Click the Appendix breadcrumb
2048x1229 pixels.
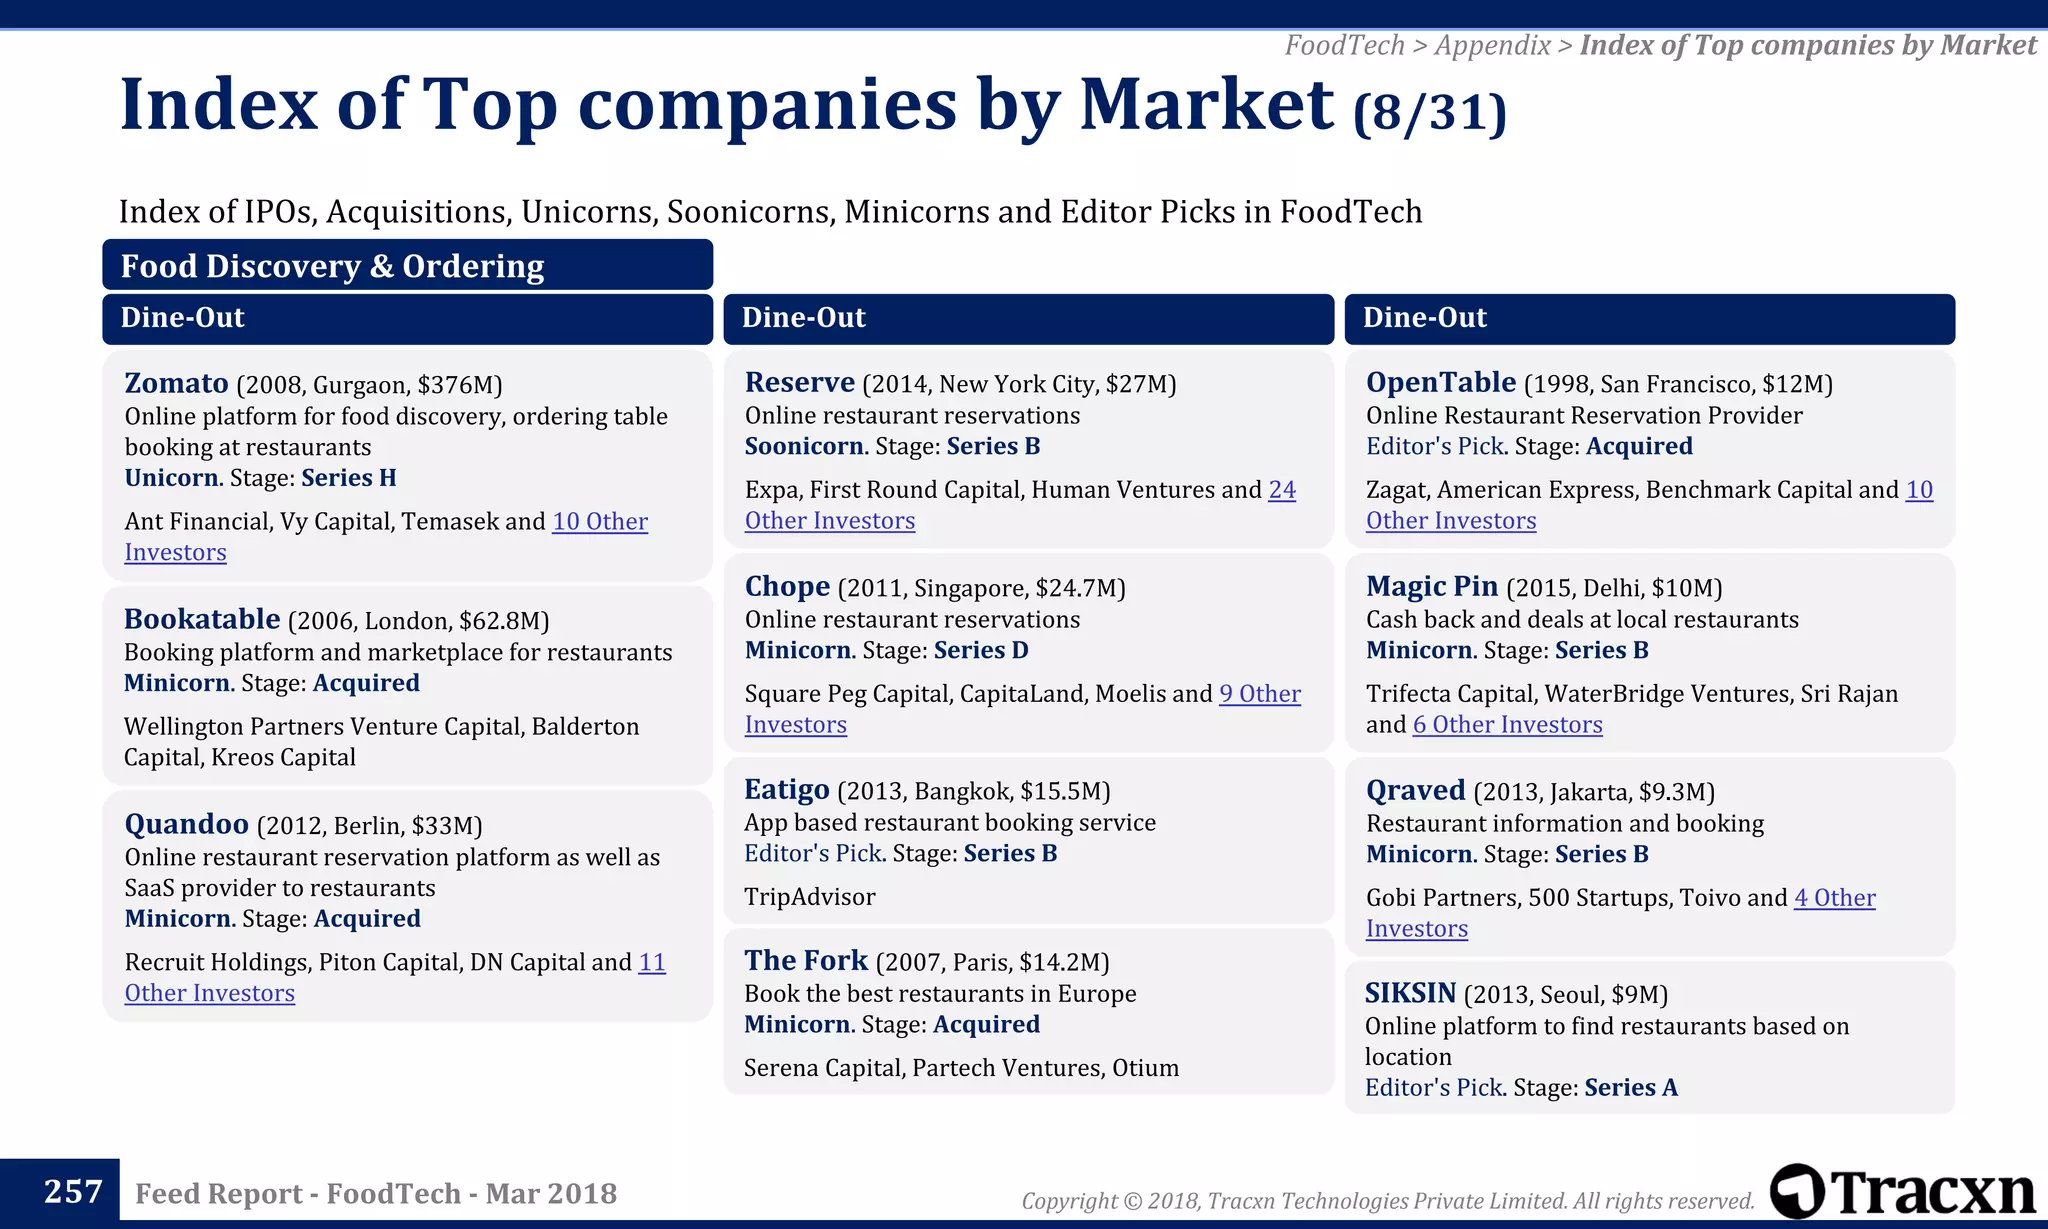coord(1492,45)
